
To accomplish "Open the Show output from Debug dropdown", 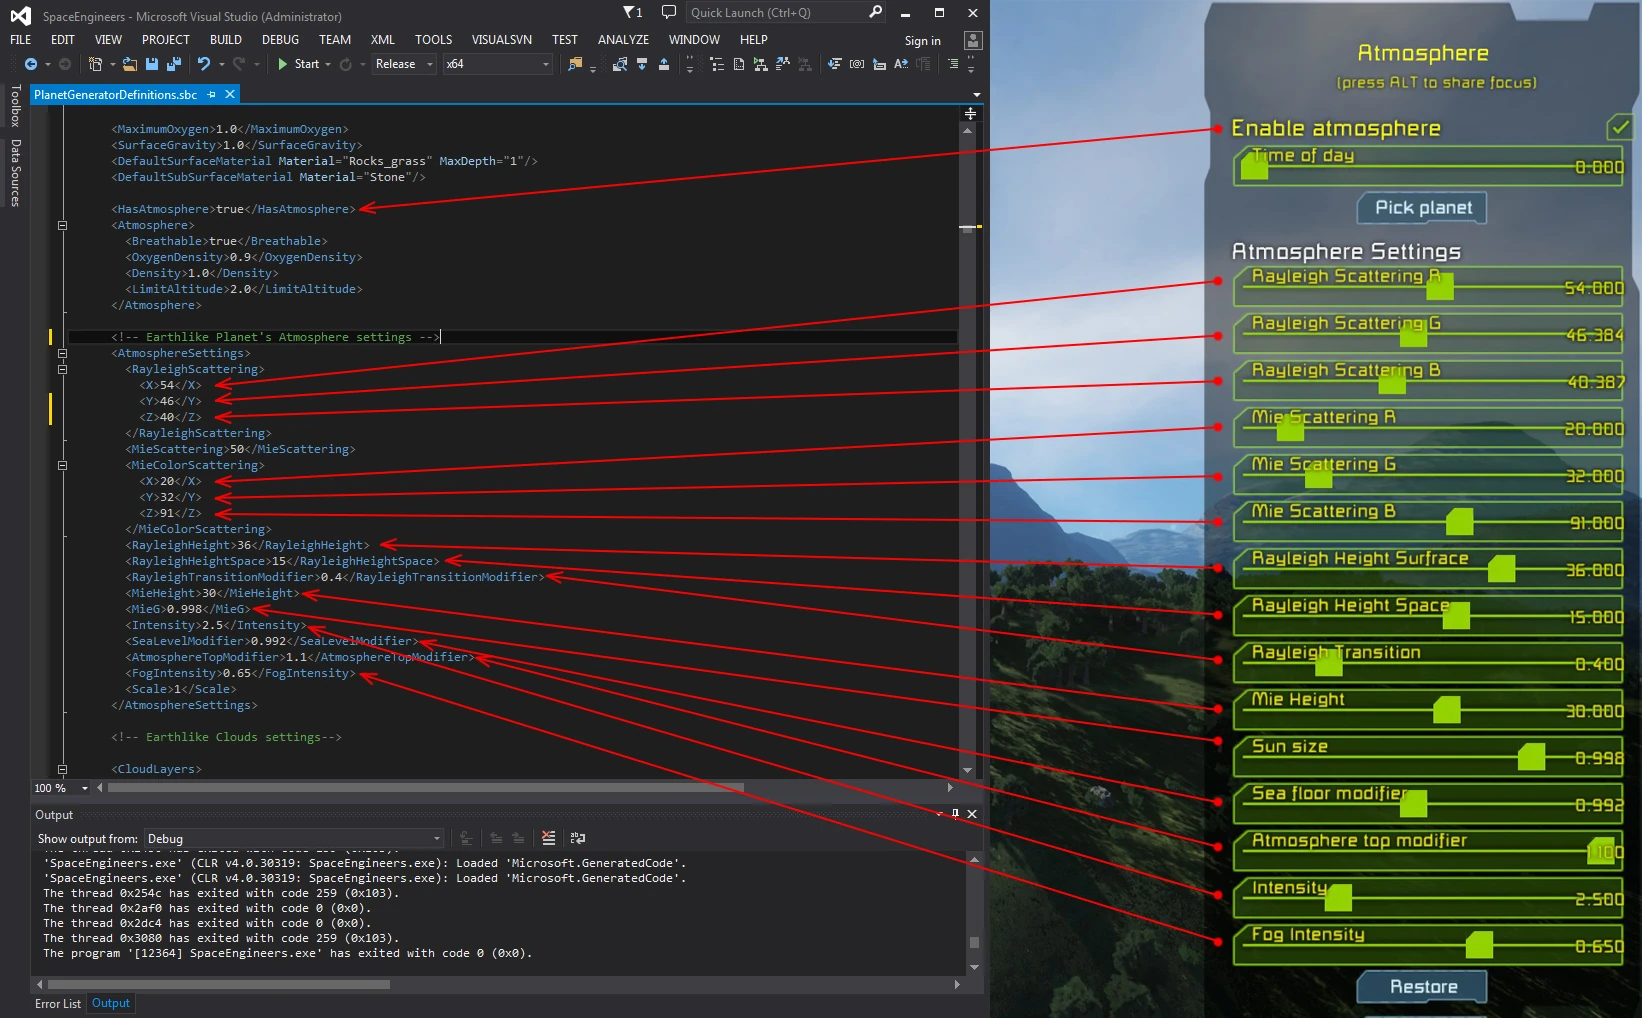I will pos(294,838).
